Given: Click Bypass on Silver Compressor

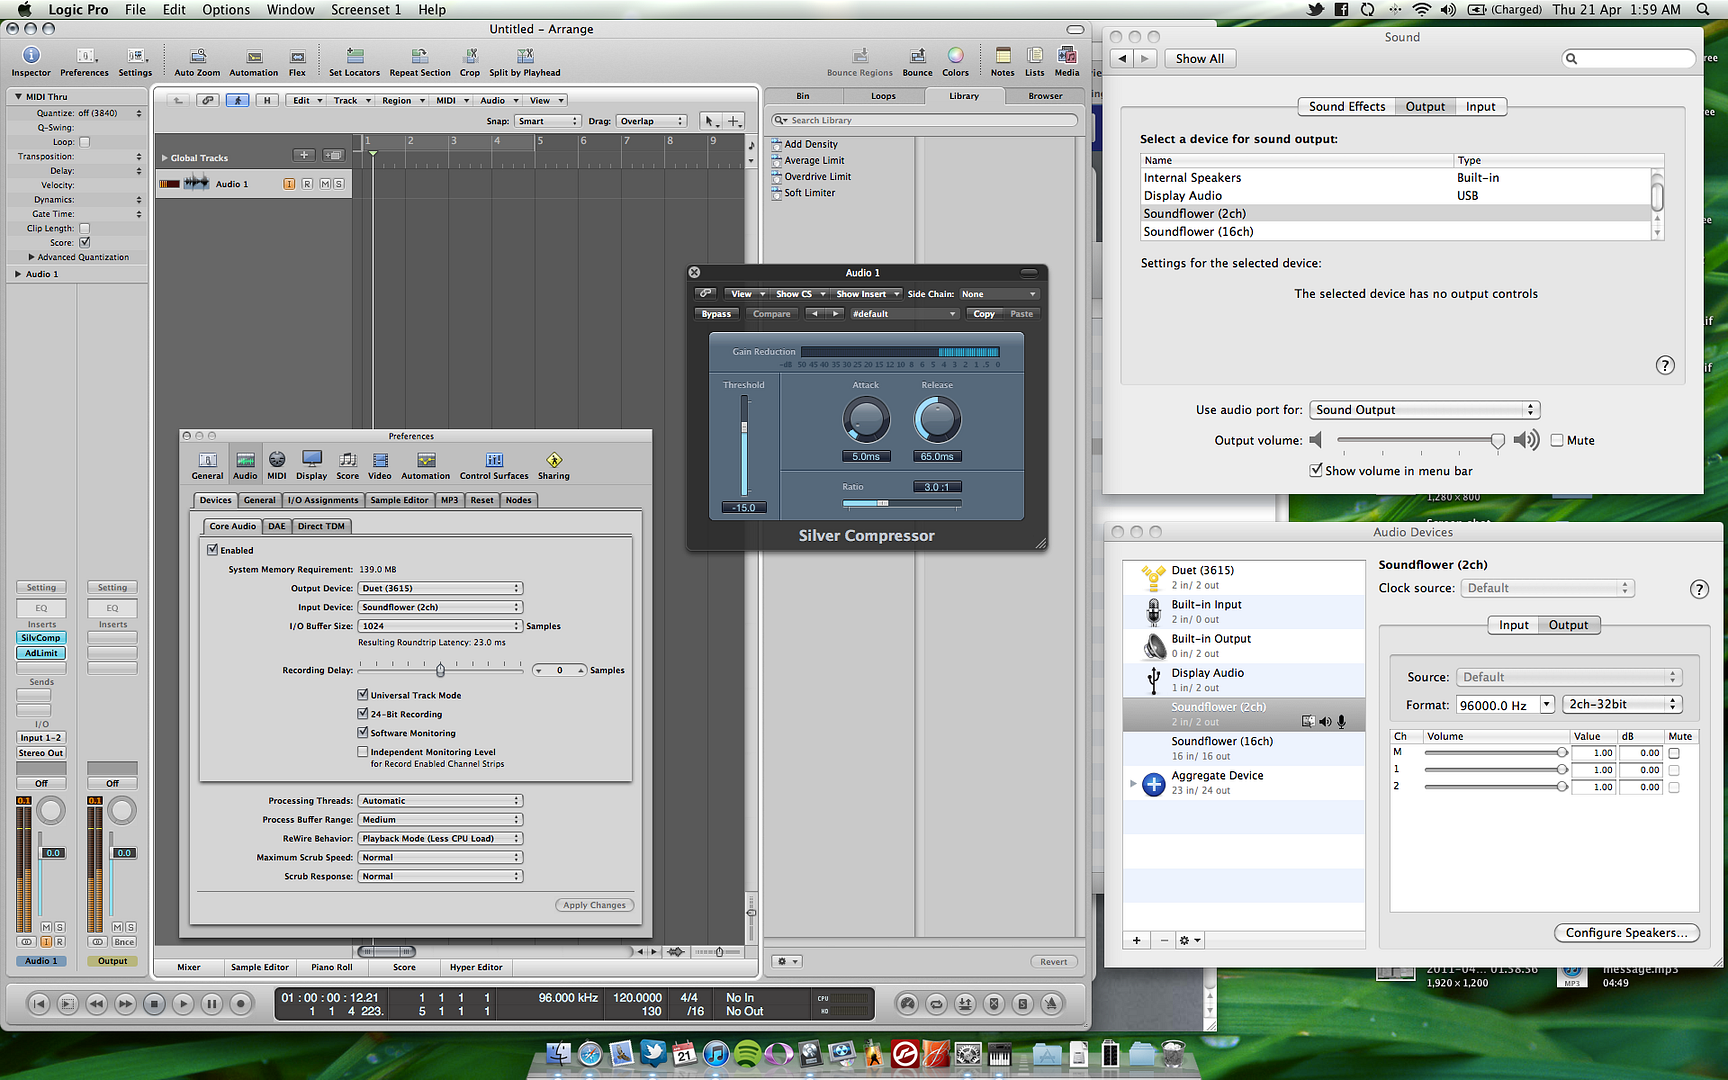Looking at the screenshot, I should pos(716,314).
